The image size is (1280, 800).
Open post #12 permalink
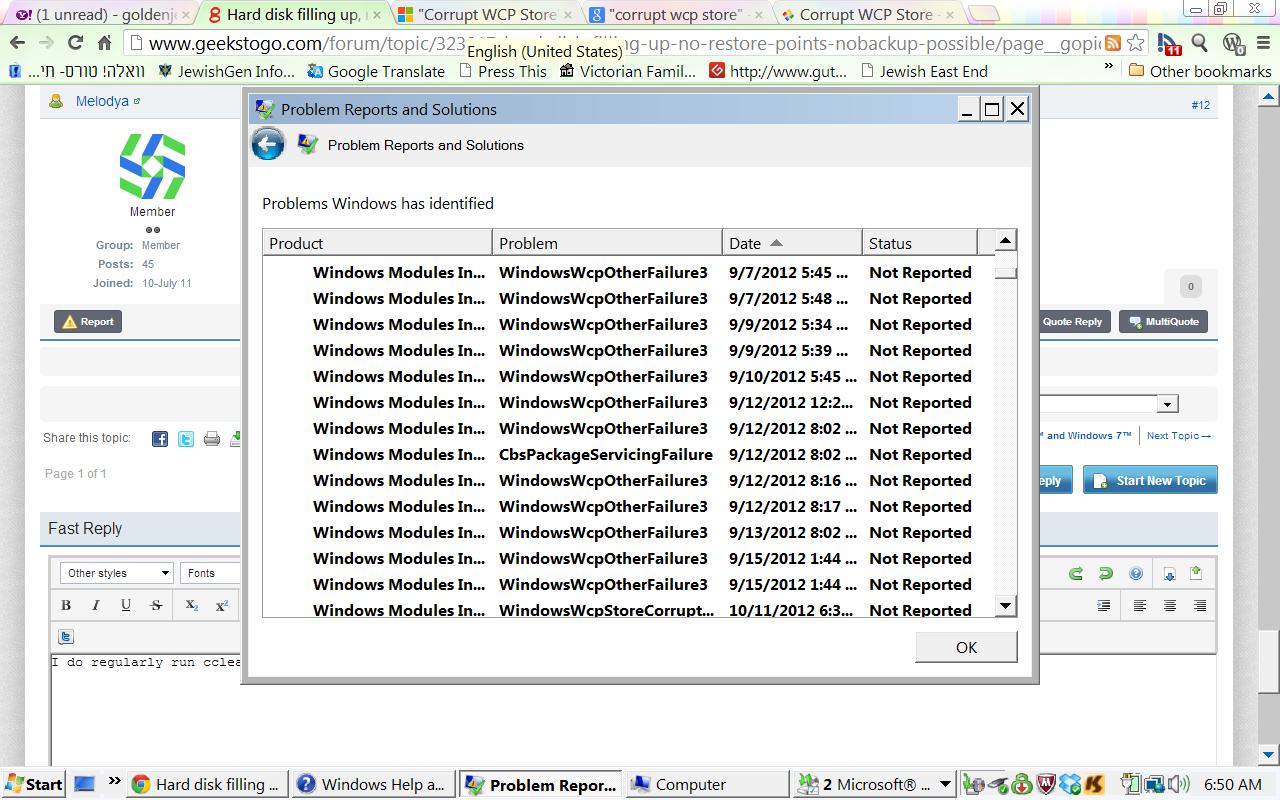click(x=1200, y=105)
